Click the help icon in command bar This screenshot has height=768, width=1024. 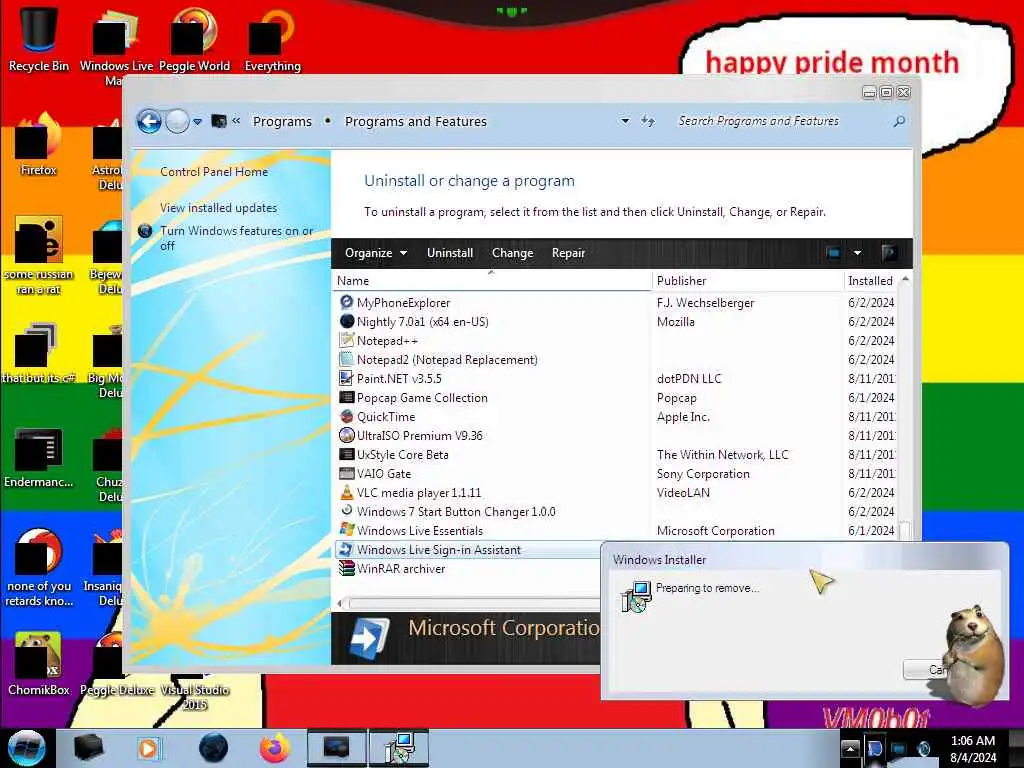(889, 253)
